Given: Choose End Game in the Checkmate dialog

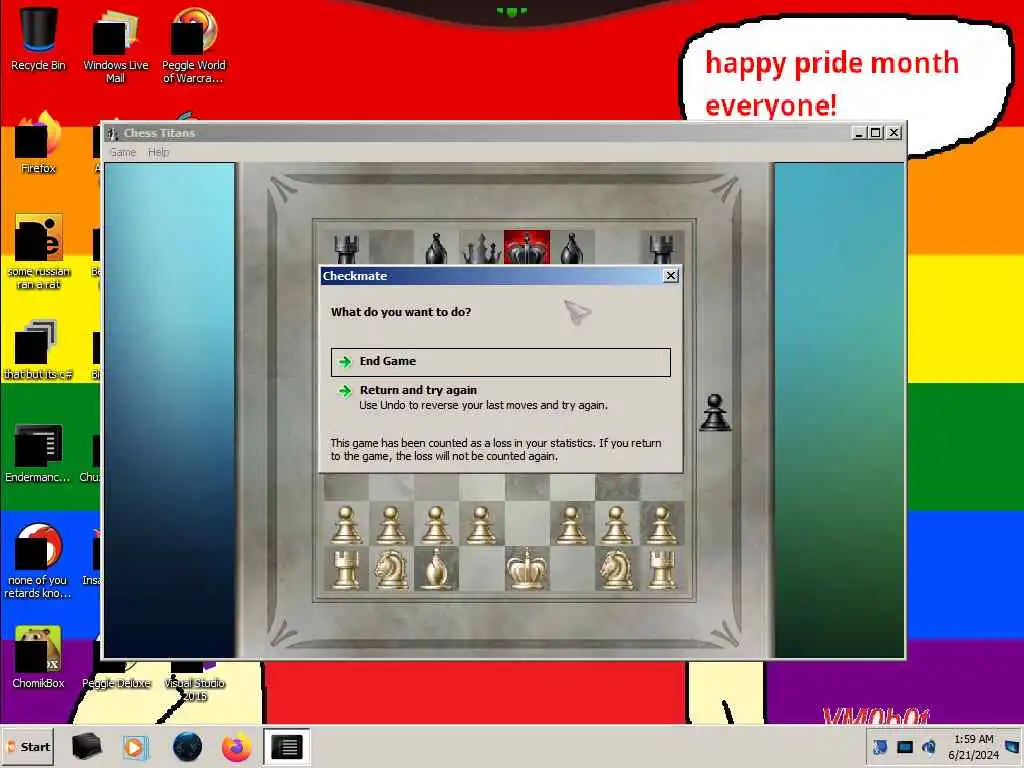Looking at the screenshot, I should 500,362.
